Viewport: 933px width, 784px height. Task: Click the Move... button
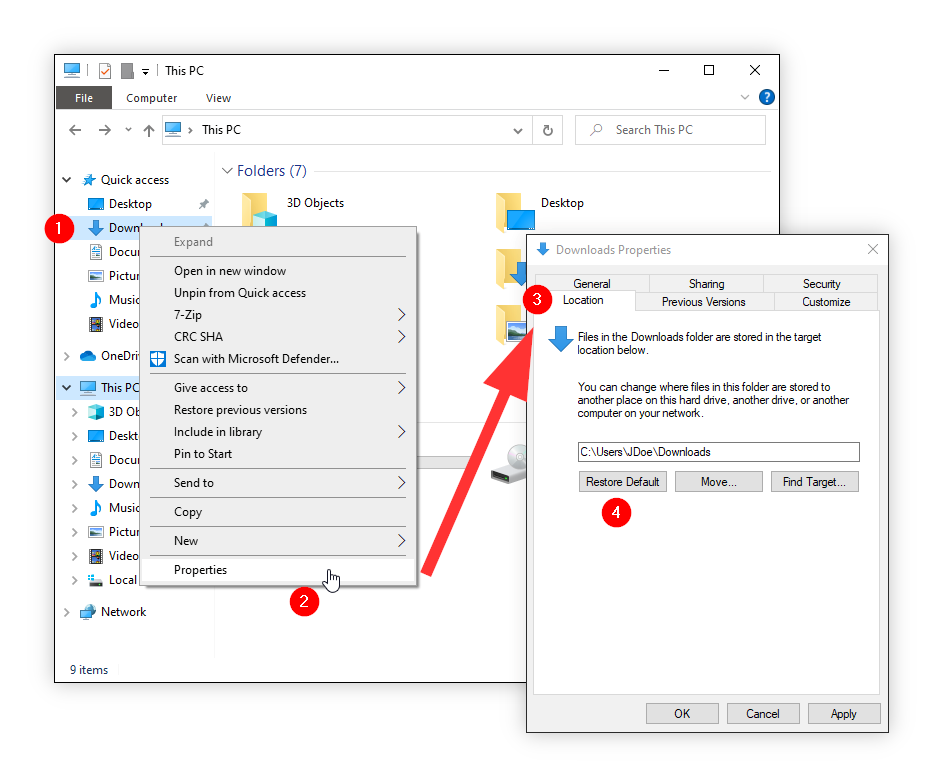click(718, 482)
